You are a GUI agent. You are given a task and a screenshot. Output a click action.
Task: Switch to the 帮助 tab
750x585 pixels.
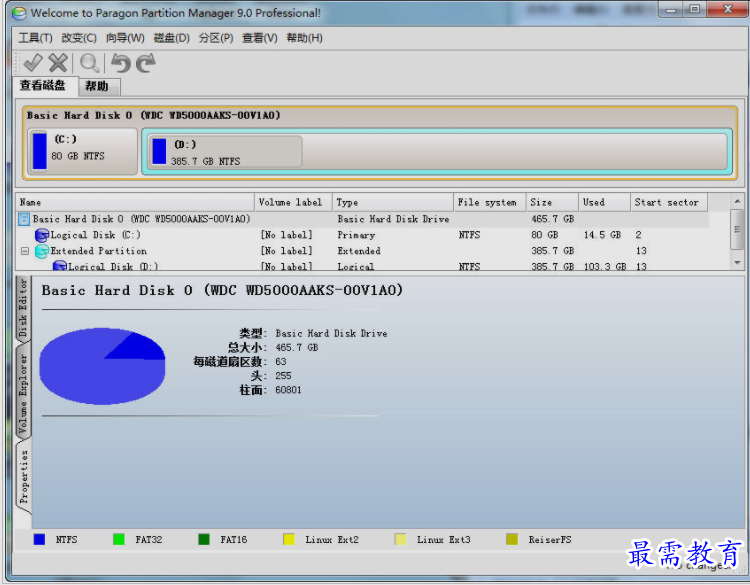pyautogui.click(x=97, y=87)
